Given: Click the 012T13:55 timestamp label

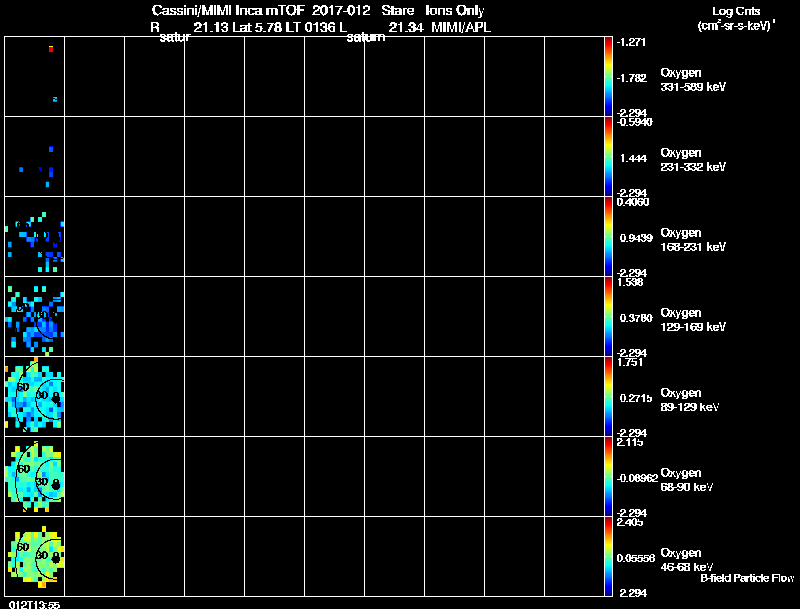Looking at the screenshot, I should (x=34, y=605).
